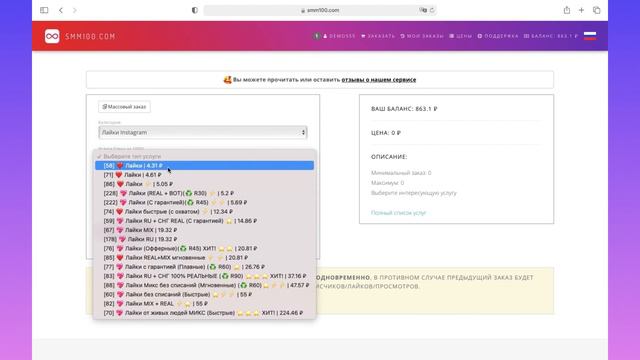The height and width of the screenshot is (360, 640).
Task: Click the Массовый заказ button
Action: pos(124,107)
